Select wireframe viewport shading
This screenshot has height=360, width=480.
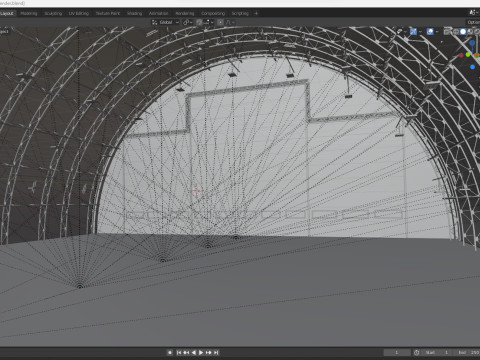pyautogui.click(x=456, y=32)
